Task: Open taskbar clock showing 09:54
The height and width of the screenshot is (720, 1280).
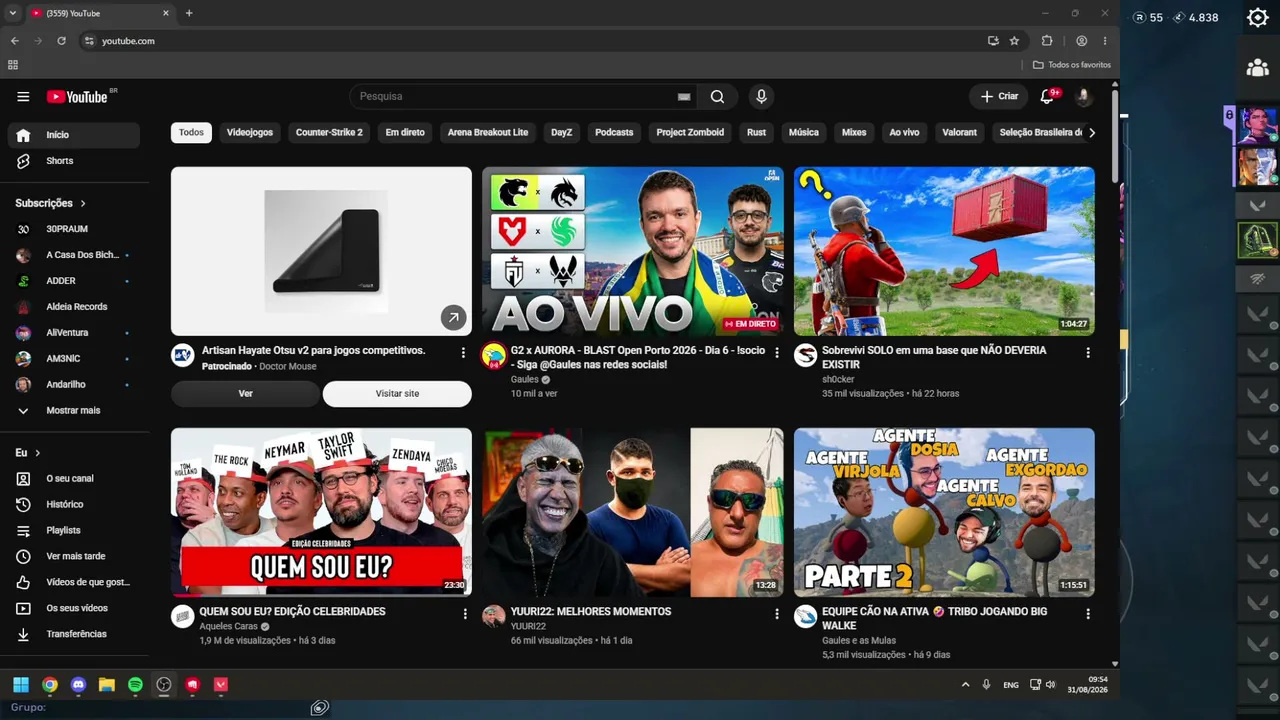Action: (x=1087, y=685)
